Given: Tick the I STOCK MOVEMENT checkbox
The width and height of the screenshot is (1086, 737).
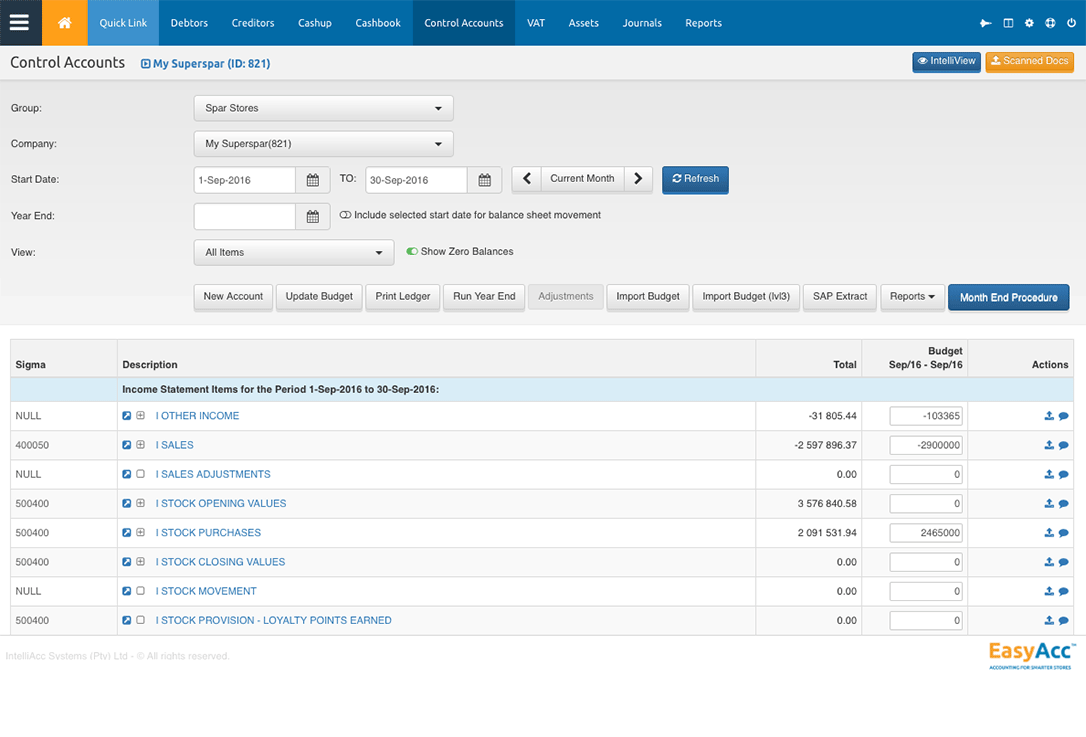Looking at the screenshot, I should click(141, 591).
